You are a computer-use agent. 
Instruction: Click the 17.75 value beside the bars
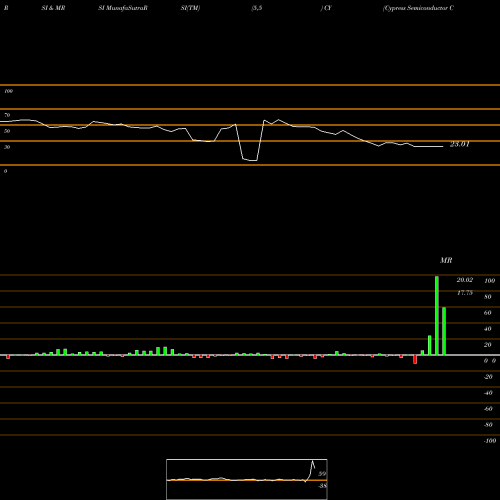[x=465, y=293]
